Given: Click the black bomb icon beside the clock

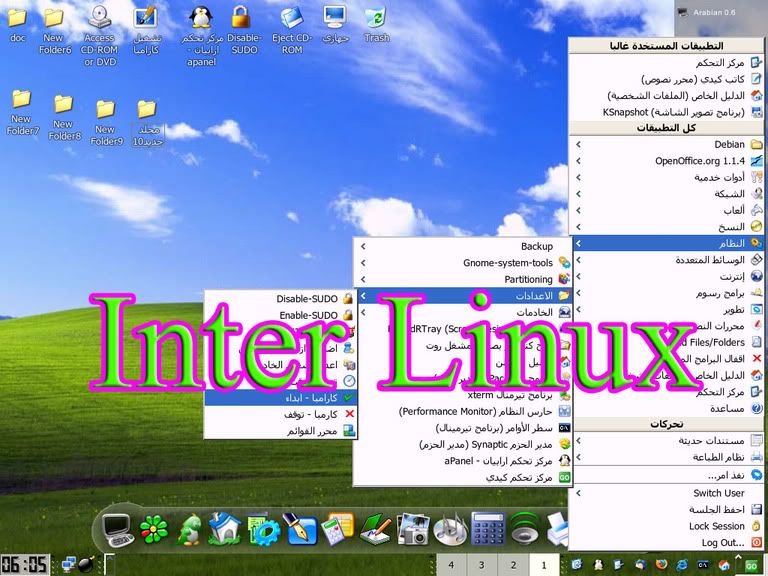Looking at the screenshot, I should click(x=86, y=565).
